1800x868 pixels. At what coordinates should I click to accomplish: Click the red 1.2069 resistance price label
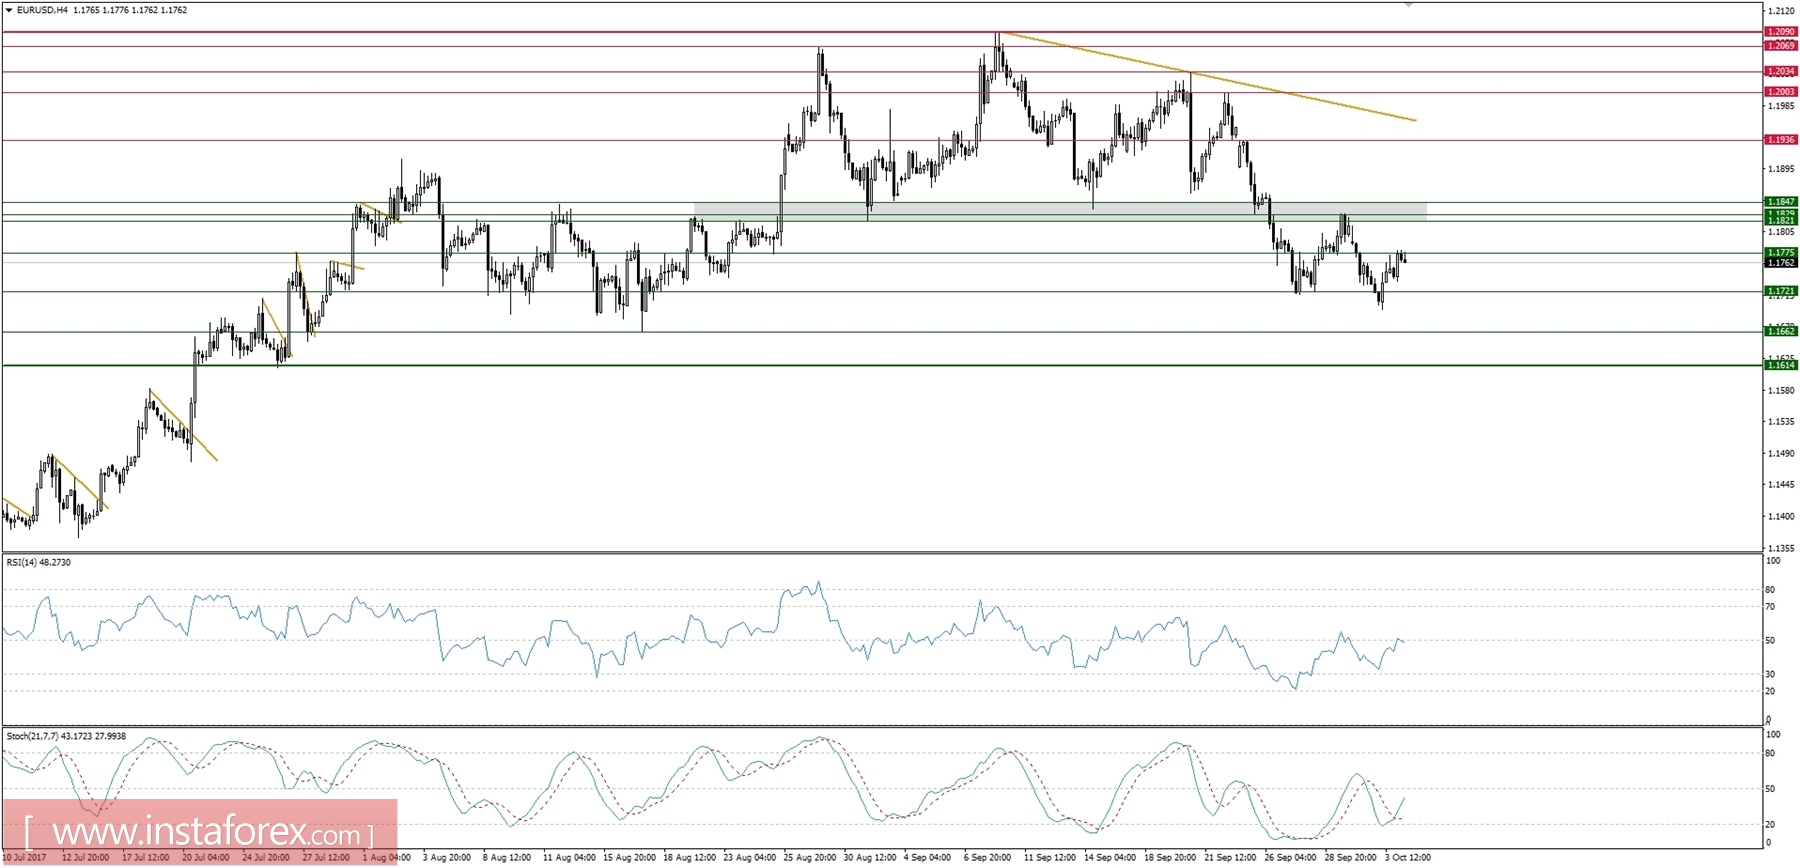(x=1781, y=46)
